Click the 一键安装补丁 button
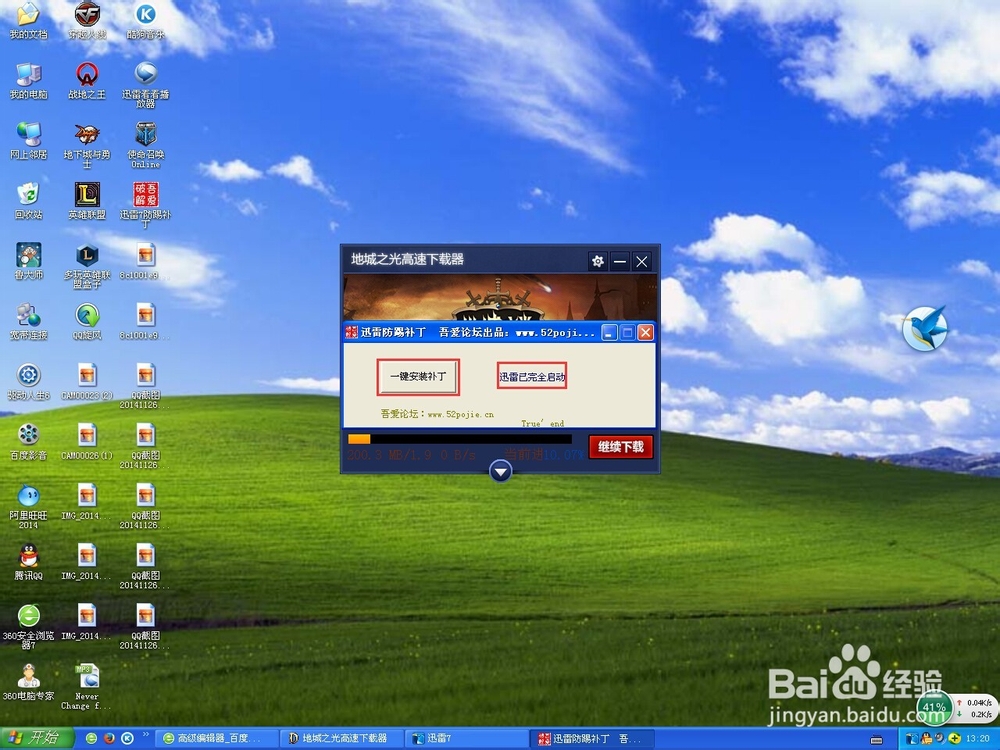This screenshot has height=750, width=1000. pos(418,377)
